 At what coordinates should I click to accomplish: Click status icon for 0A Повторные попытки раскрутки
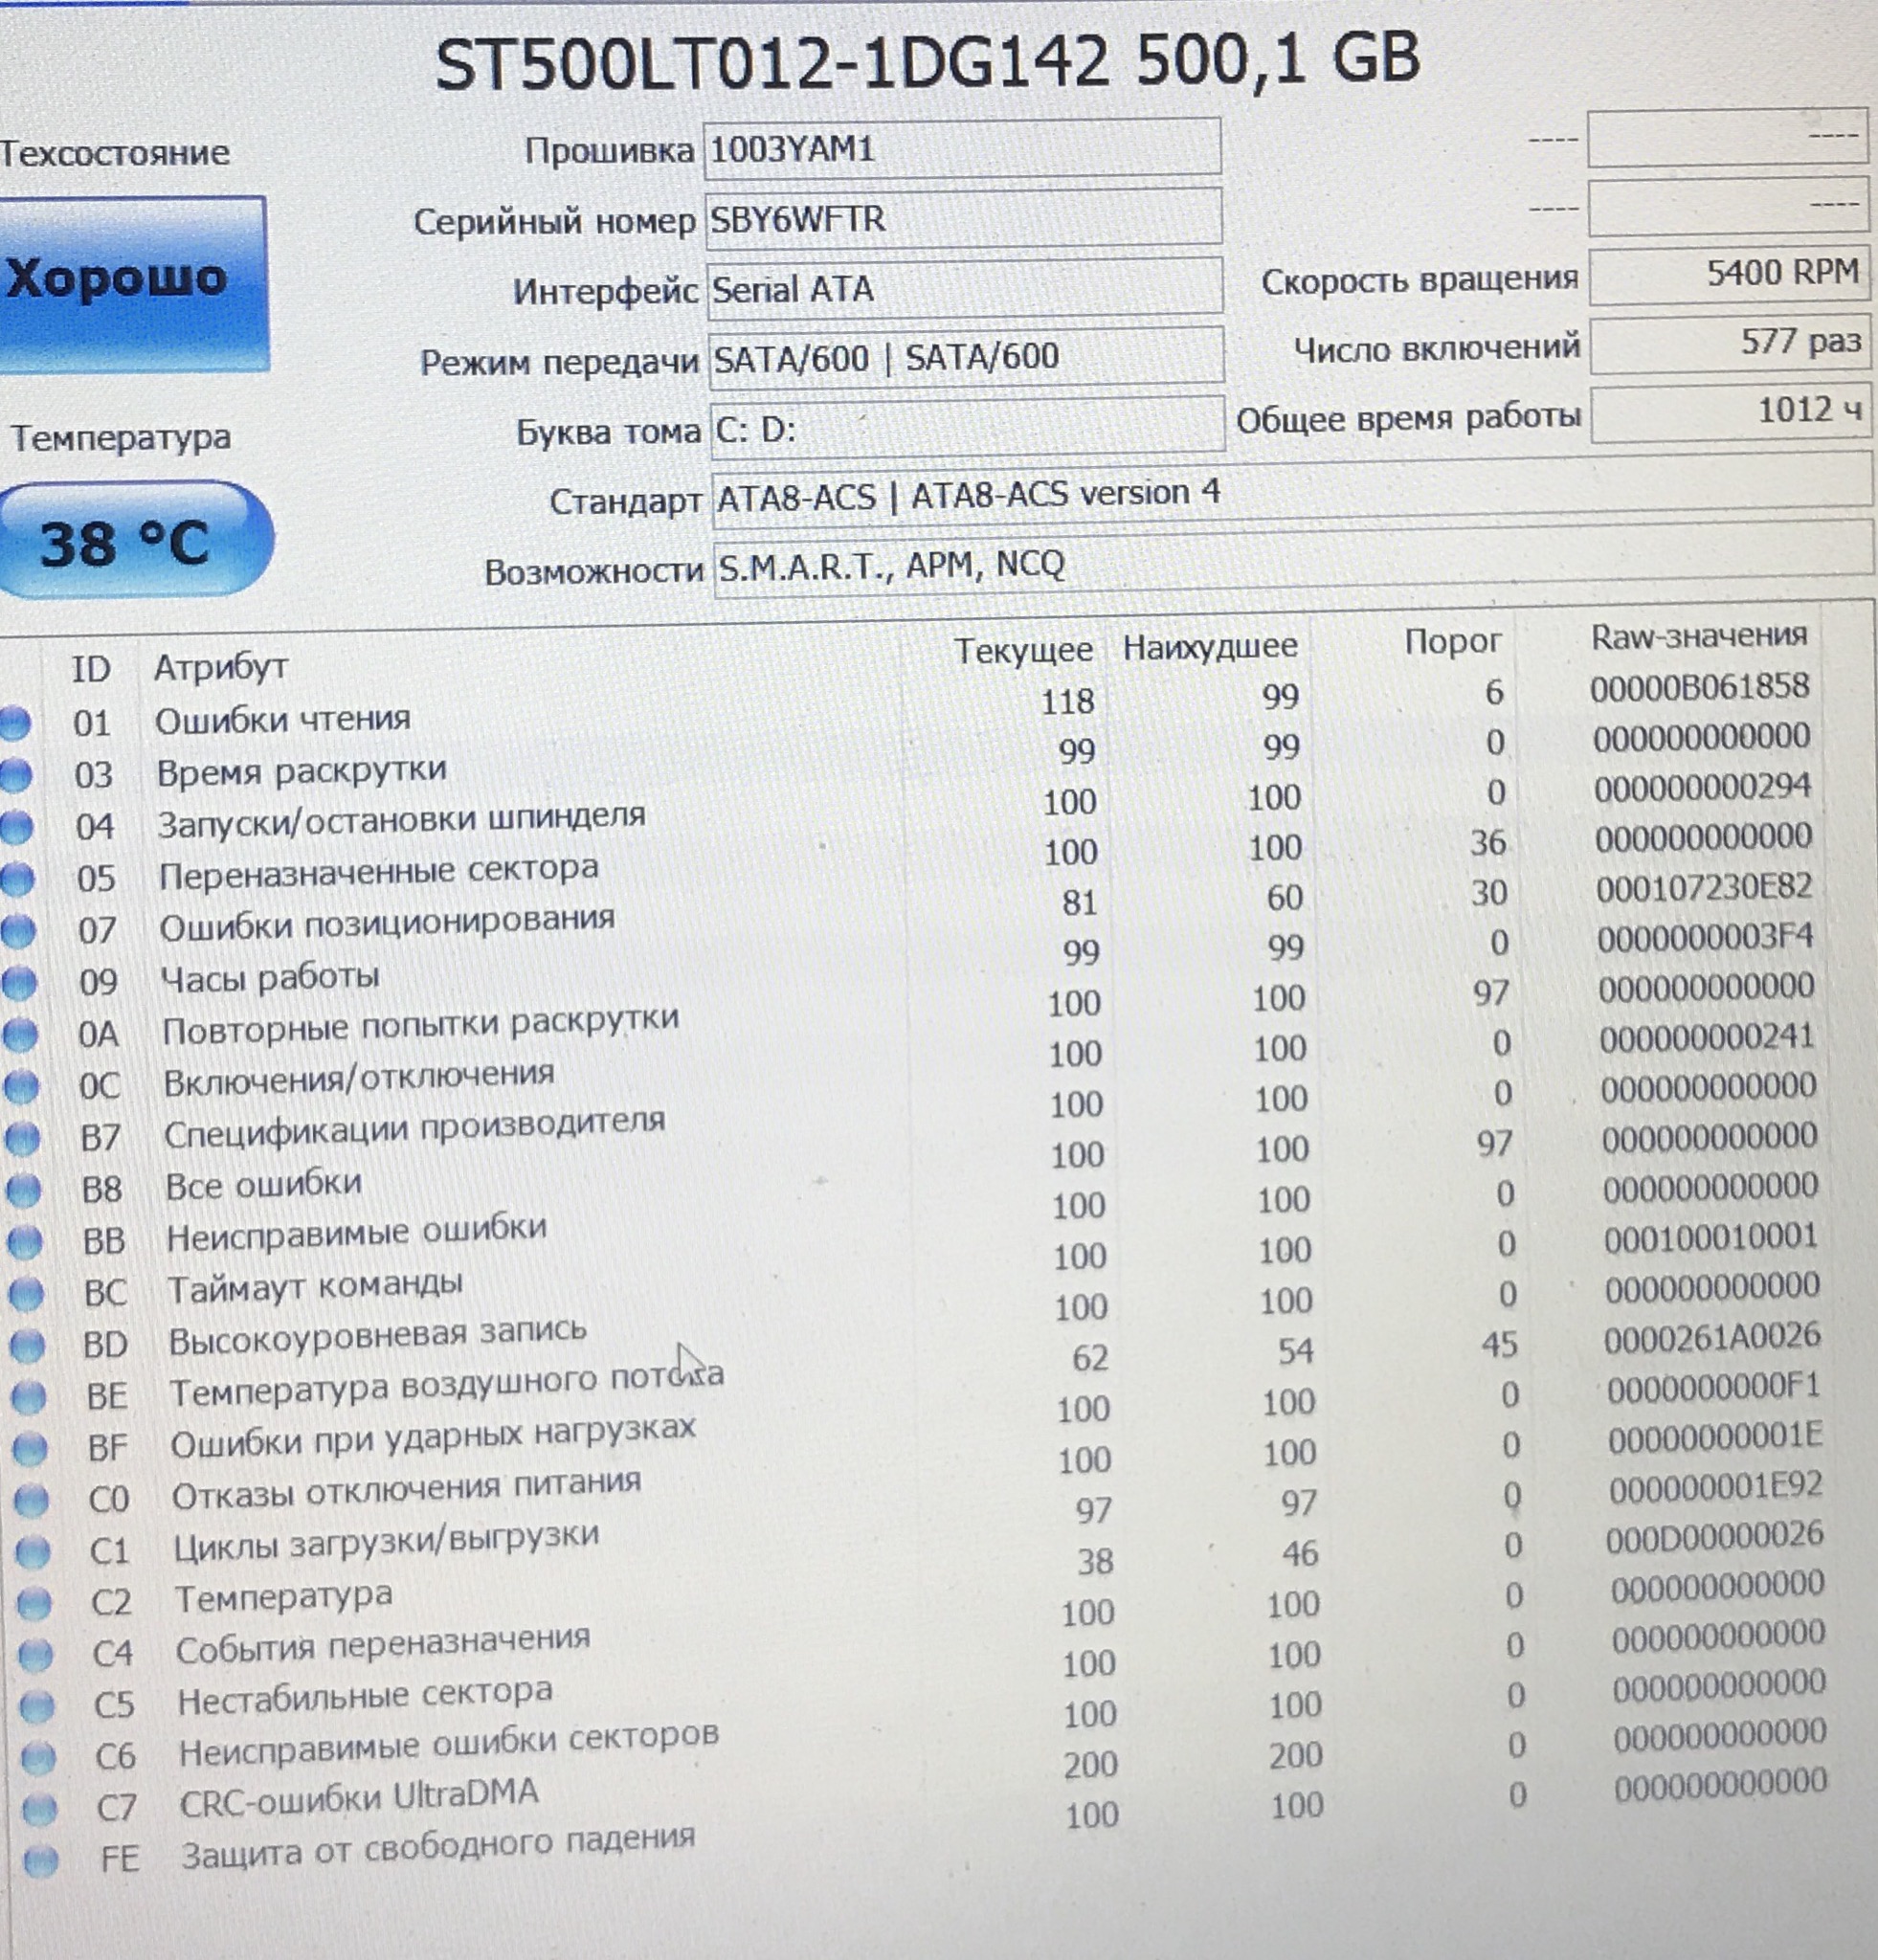pos(20,1035)
